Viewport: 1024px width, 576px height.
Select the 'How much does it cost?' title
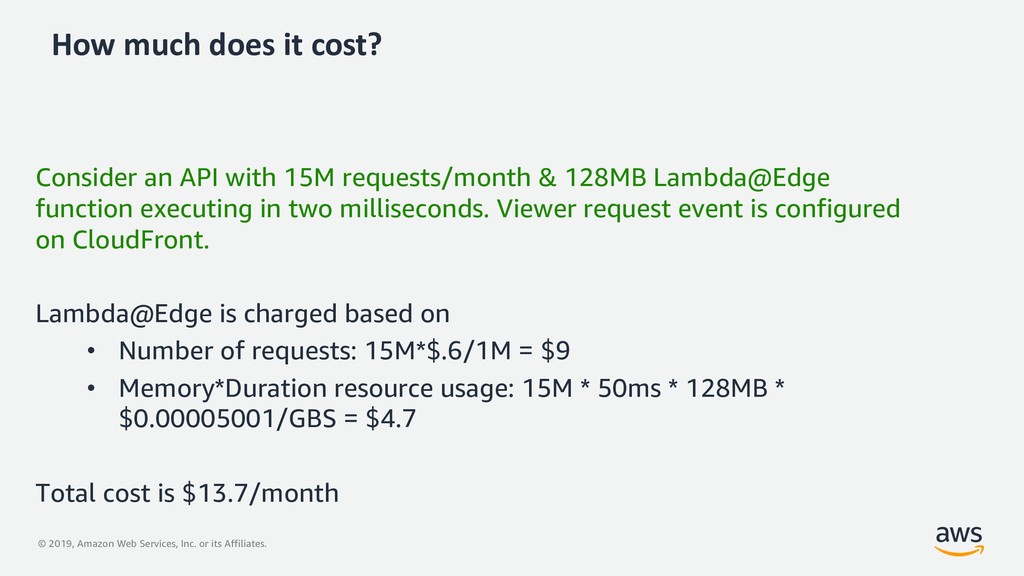[x=216, y=45]
